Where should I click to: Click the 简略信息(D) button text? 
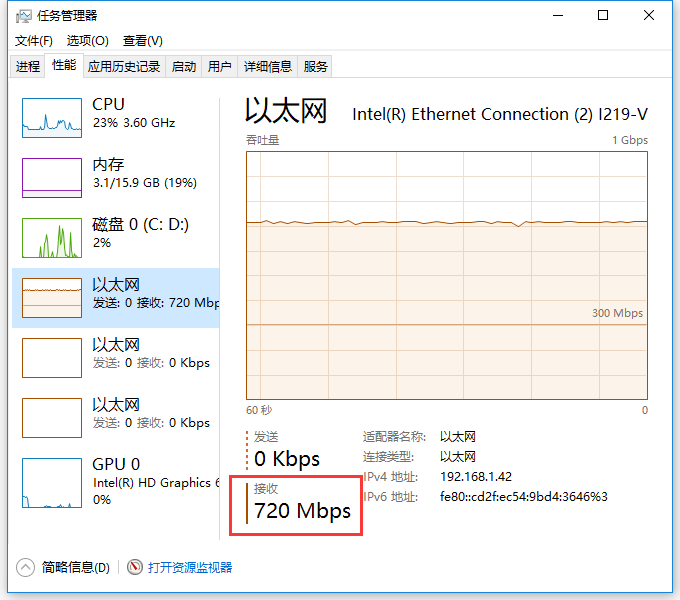(x=76, y=567)
